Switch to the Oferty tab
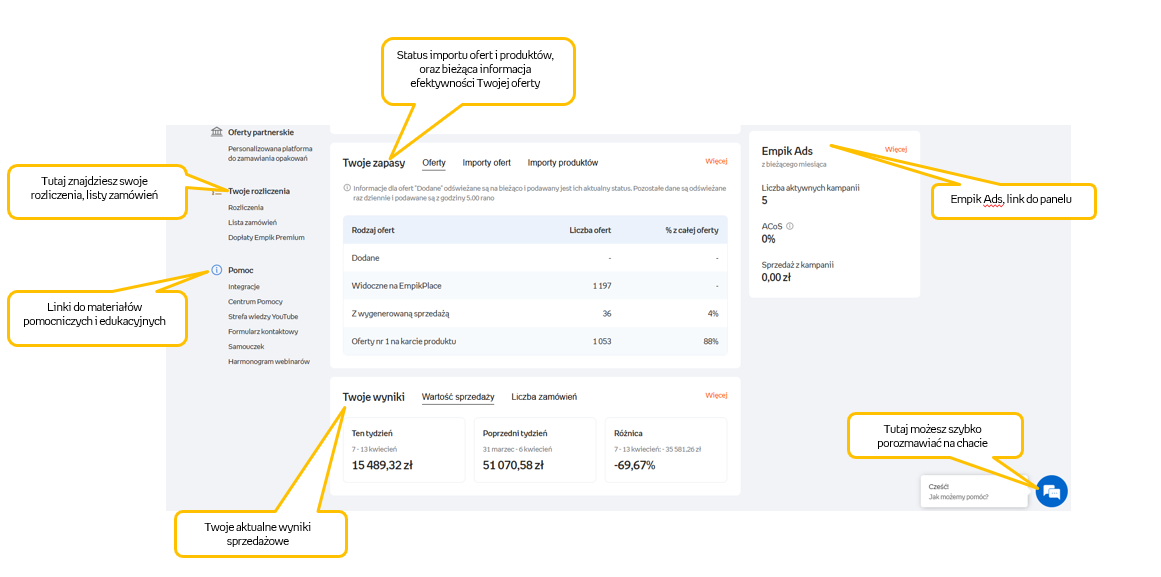 [434, 162]
